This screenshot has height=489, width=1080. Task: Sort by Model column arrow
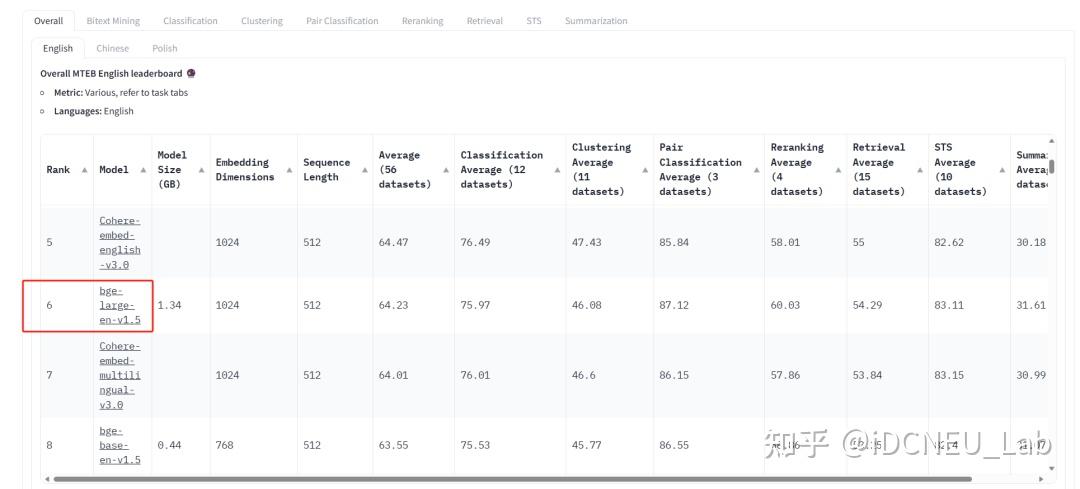pos(143,169)
